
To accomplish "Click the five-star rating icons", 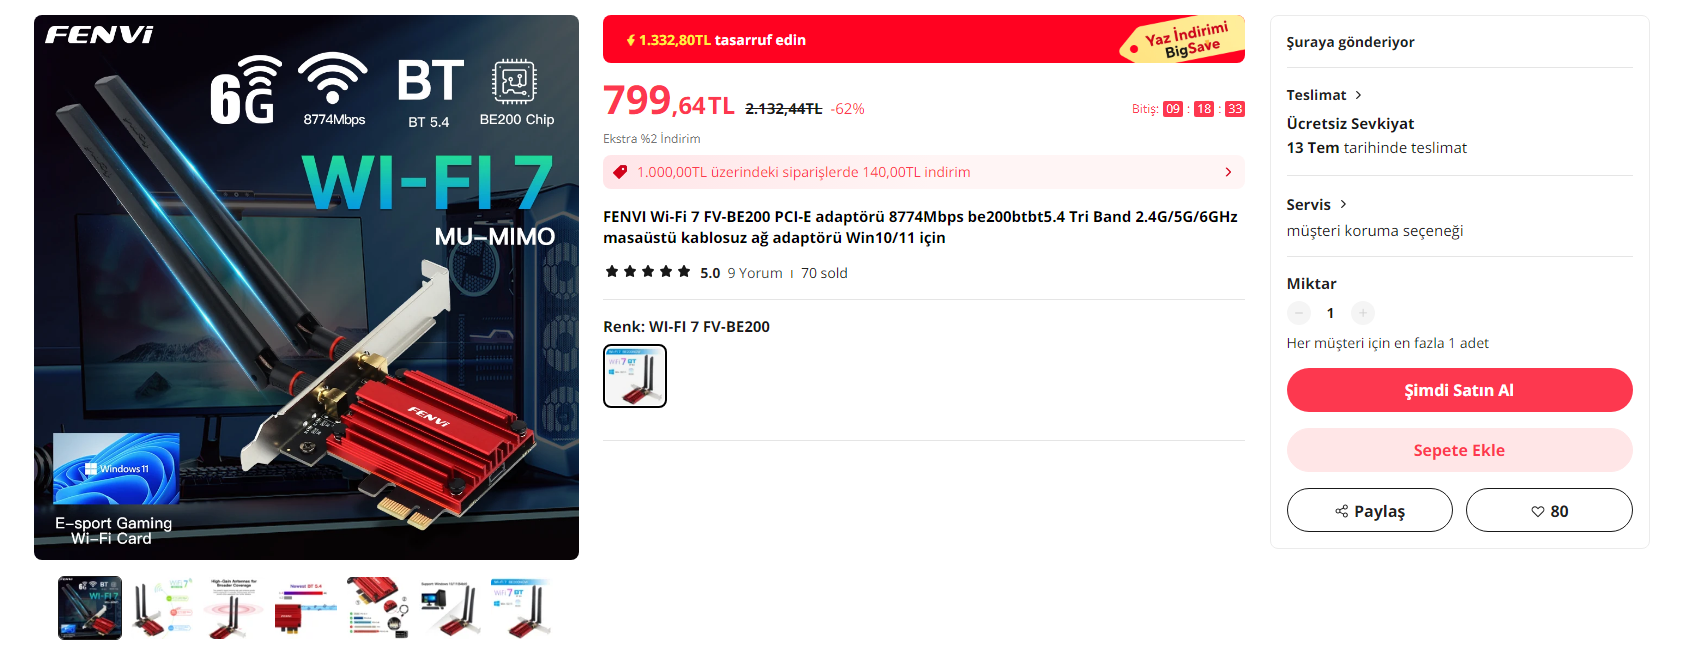I will click(x=648, y=272).
